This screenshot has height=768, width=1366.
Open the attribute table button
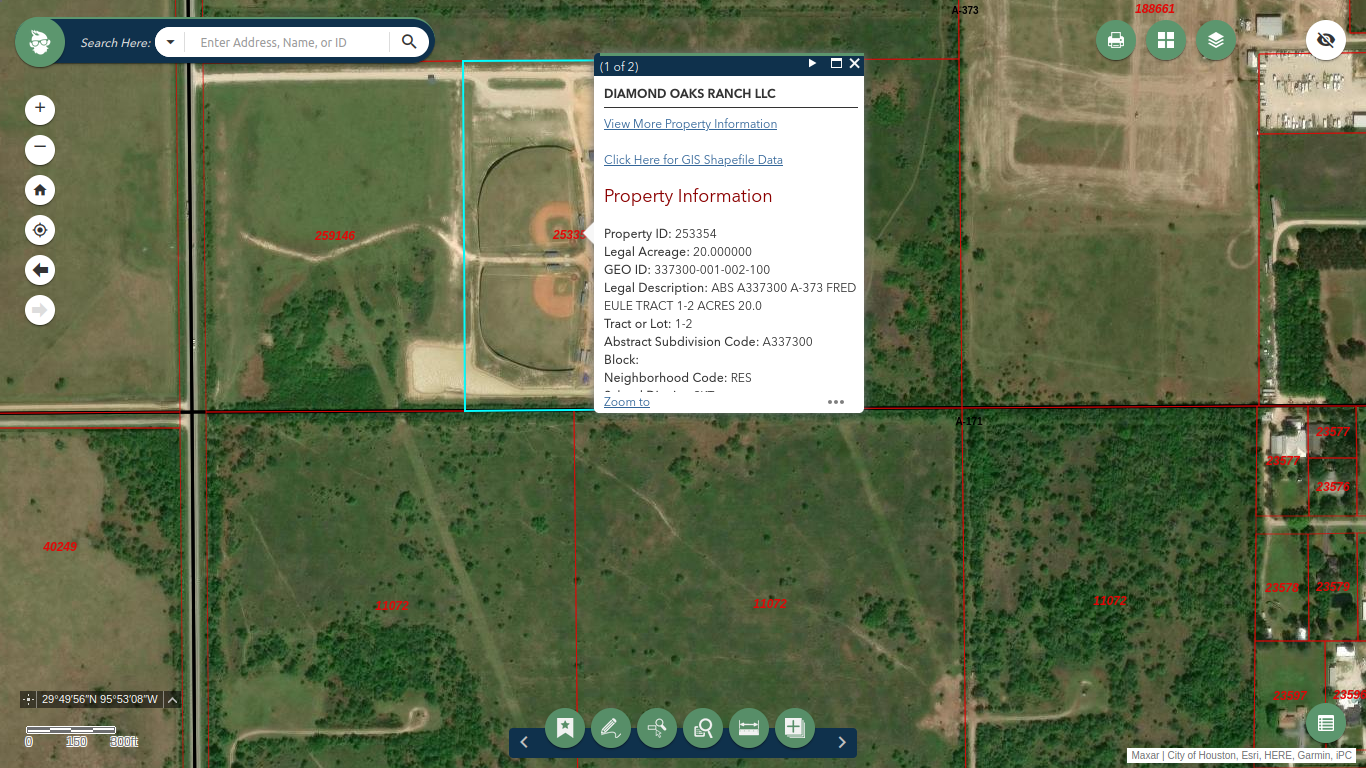point(1326,724)
